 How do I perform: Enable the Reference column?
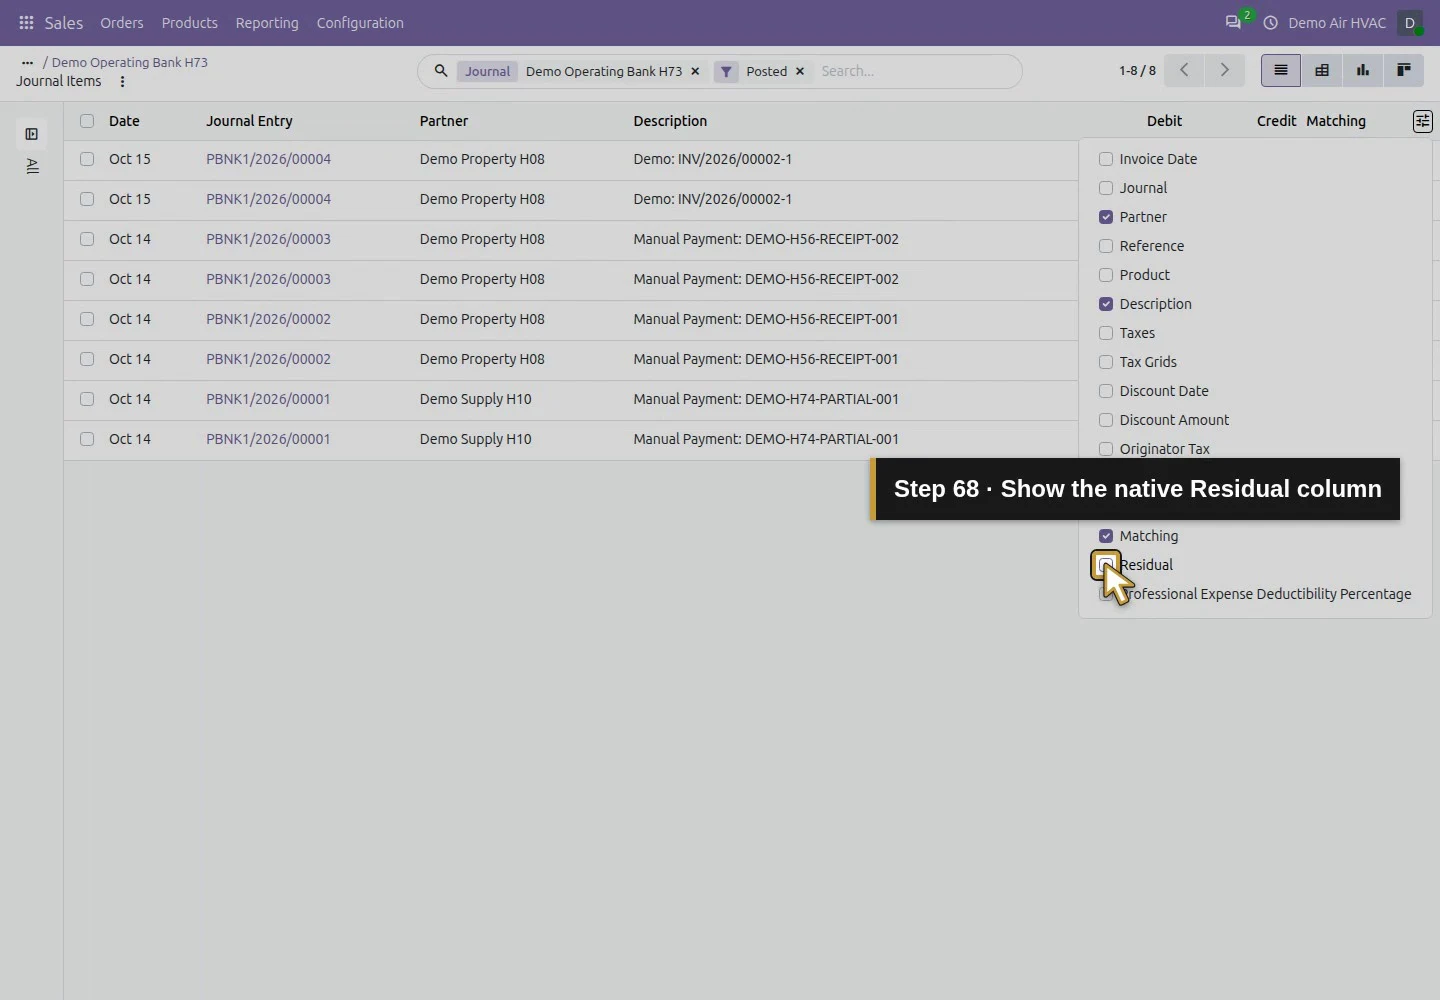coord(1106,246)
